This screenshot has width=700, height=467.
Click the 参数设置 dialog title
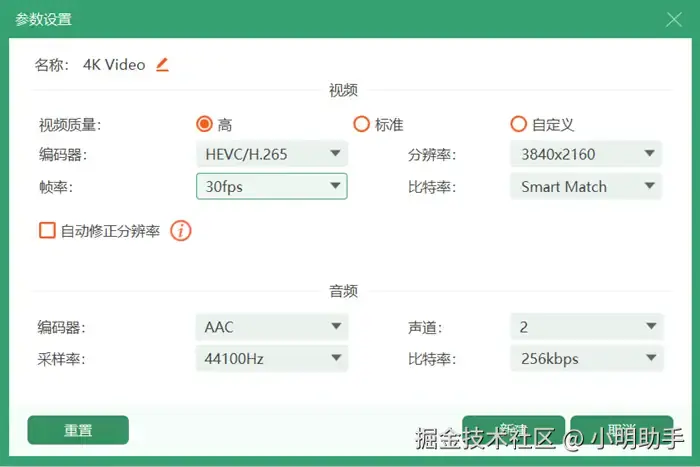click(43, 20)
